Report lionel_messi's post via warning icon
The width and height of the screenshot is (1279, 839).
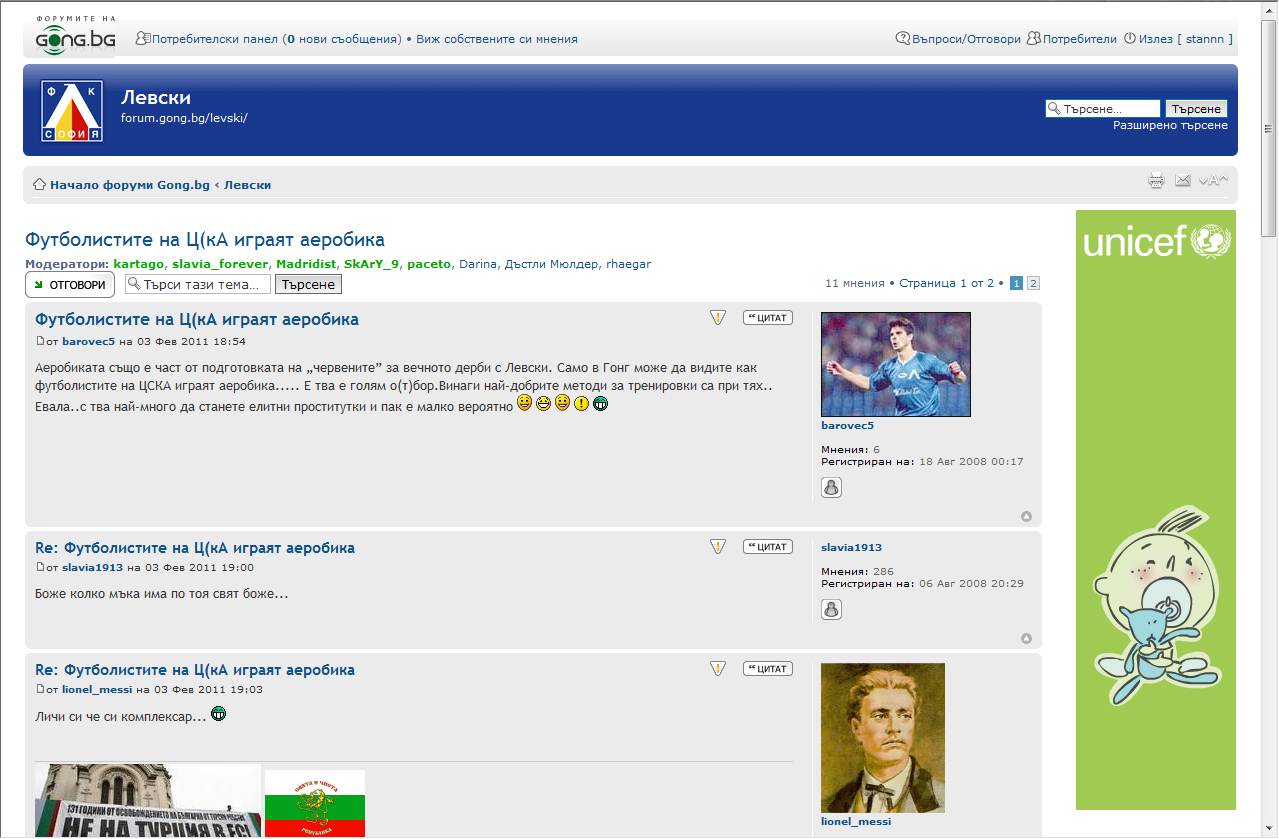(718, 668)
